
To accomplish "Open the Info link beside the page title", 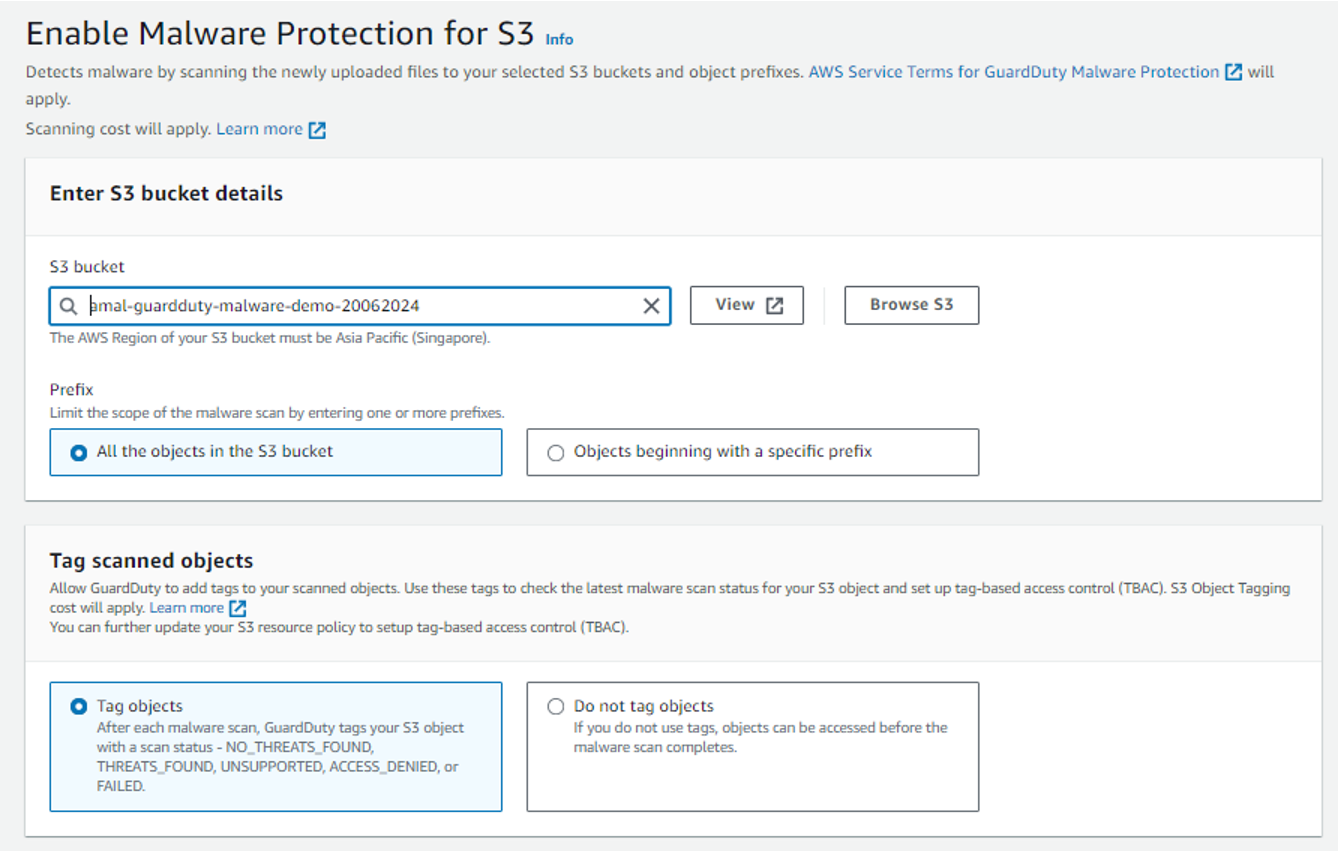I will [x=559, y=39].
